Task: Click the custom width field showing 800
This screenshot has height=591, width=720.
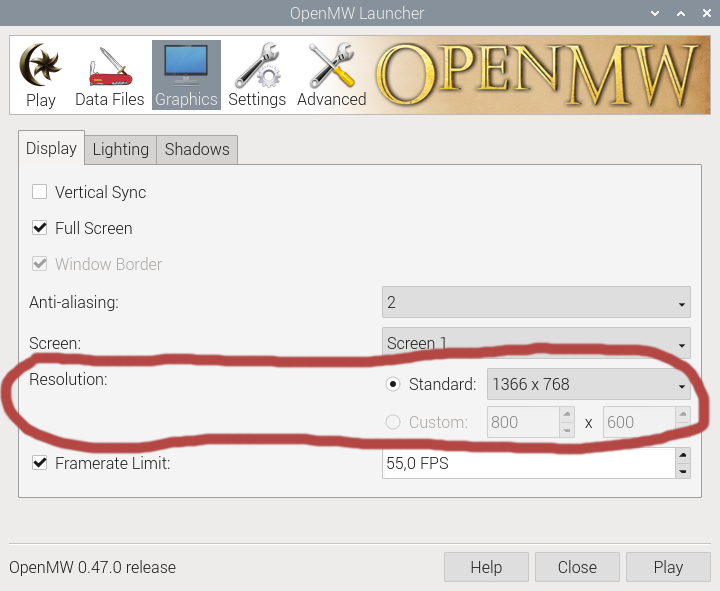Action: [523, 422]
